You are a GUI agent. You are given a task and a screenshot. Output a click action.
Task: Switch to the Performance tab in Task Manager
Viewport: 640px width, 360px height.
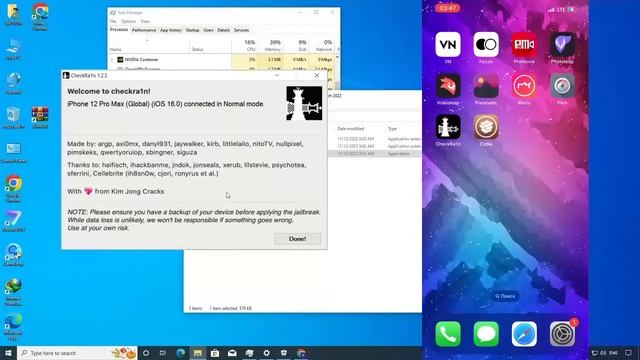144,30
